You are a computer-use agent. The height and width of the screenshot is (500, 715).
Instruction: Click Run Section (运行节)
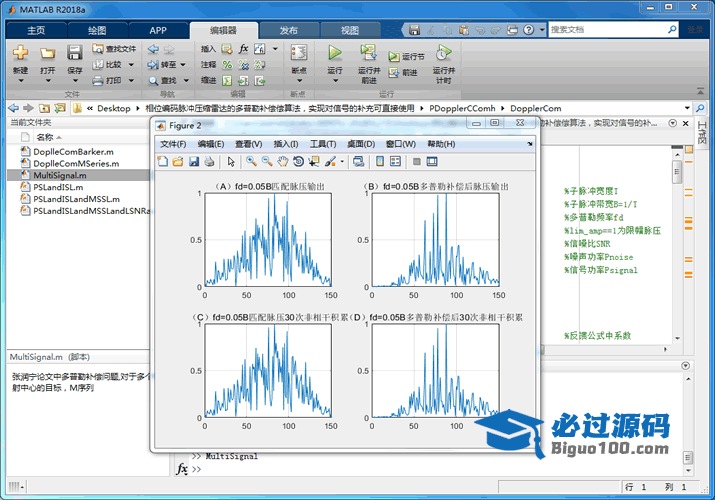(x=406, y=57)
